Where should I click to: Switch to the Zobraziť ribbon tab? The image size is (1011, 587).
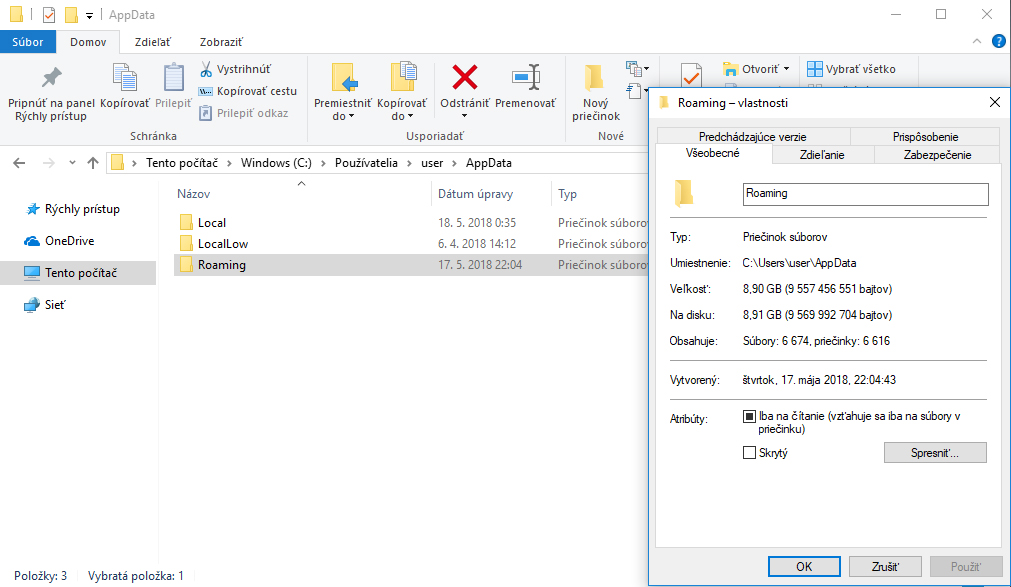(x=221, y=42)
